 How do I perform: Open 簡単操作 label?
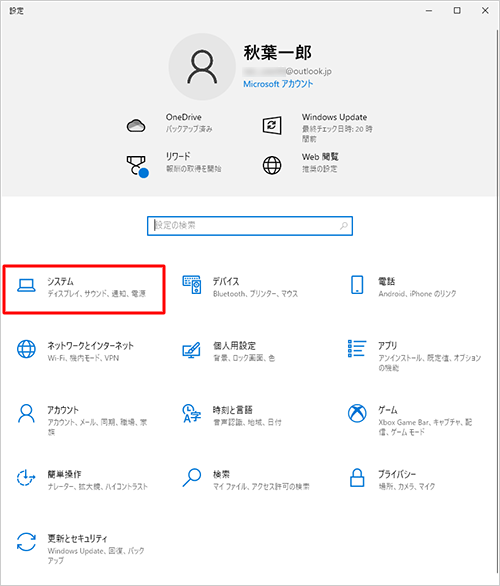[64, 474]
